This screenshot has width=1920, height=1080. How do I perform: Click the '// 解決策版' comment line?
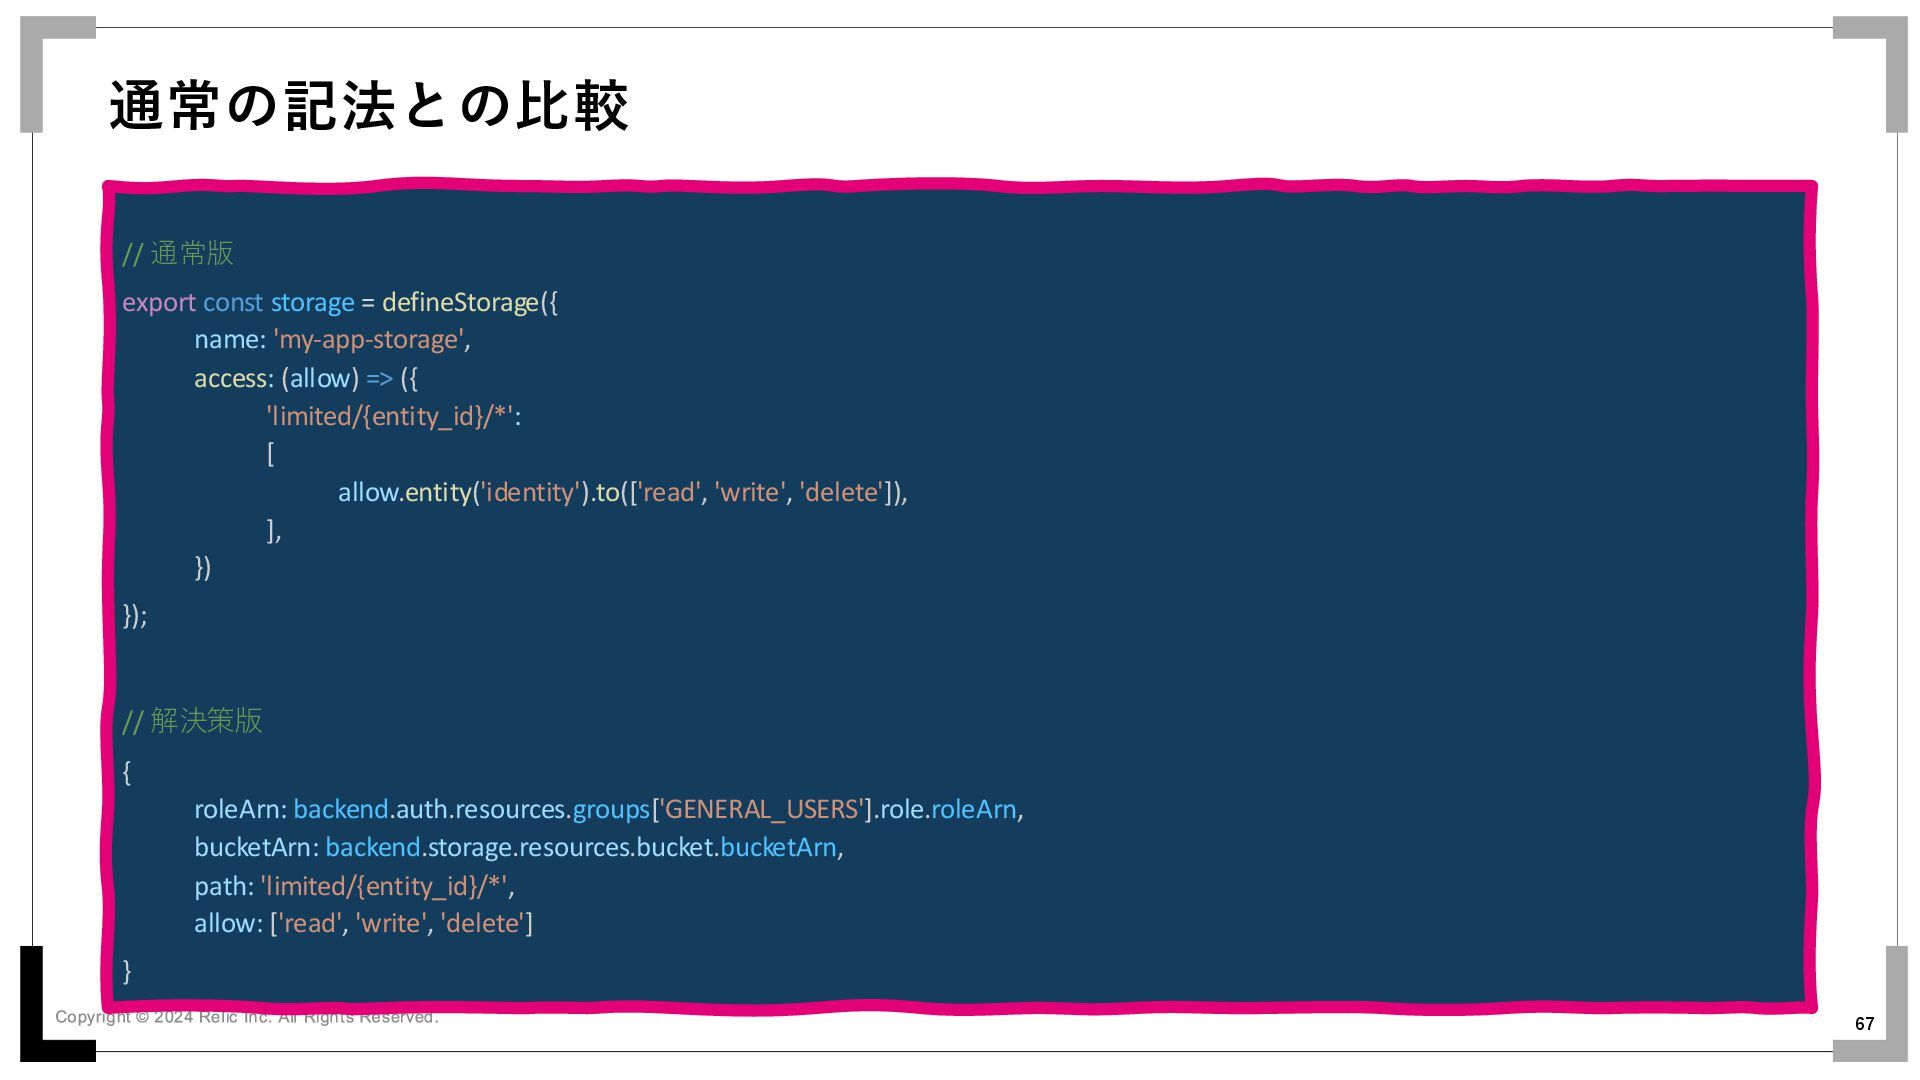point(192,721)
